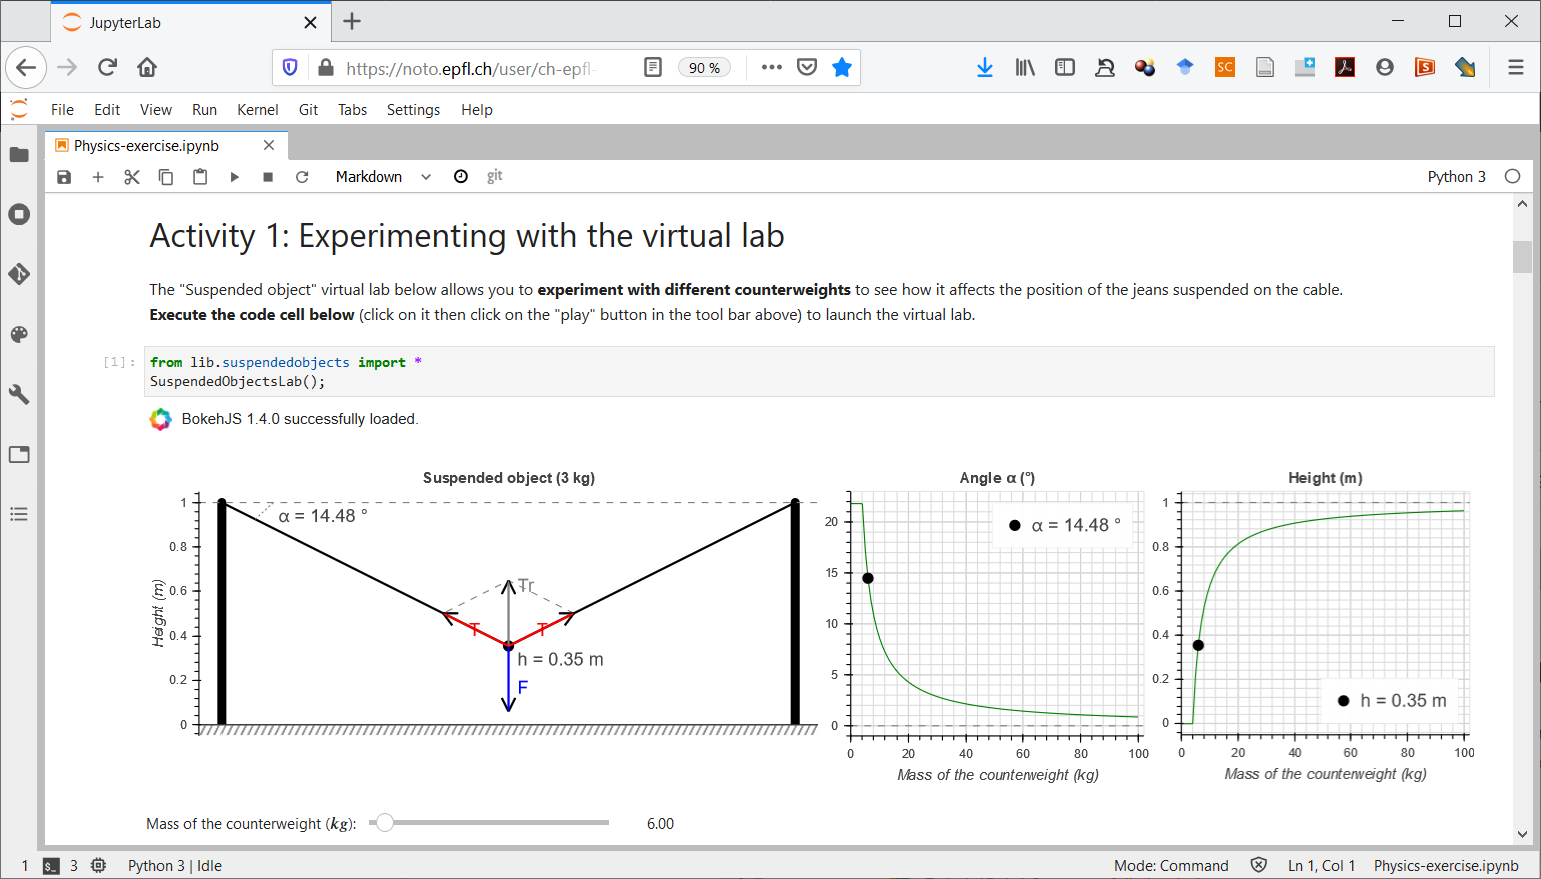
Task: Save the notebook with the floppy disk icon
Action: pos(64,177)
